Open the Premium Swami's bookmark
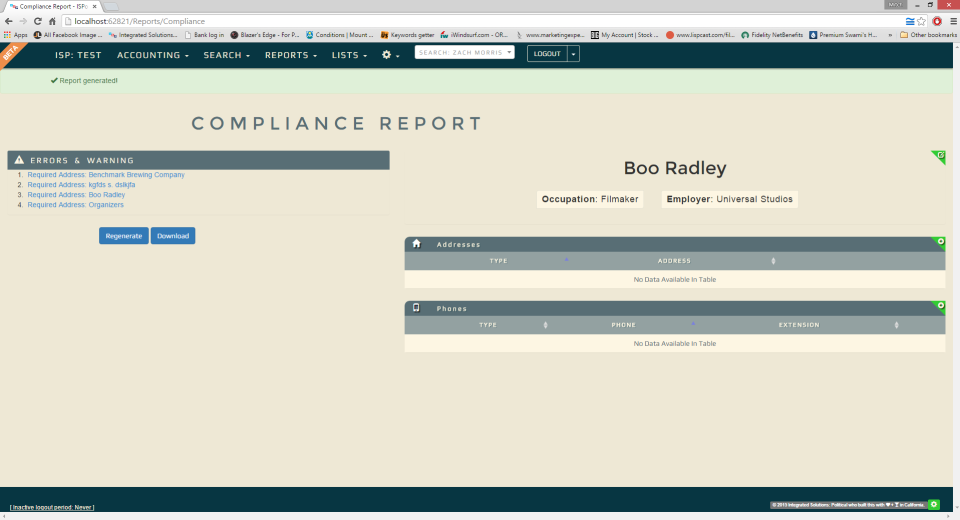960x520 pixels. pos(844,35)
